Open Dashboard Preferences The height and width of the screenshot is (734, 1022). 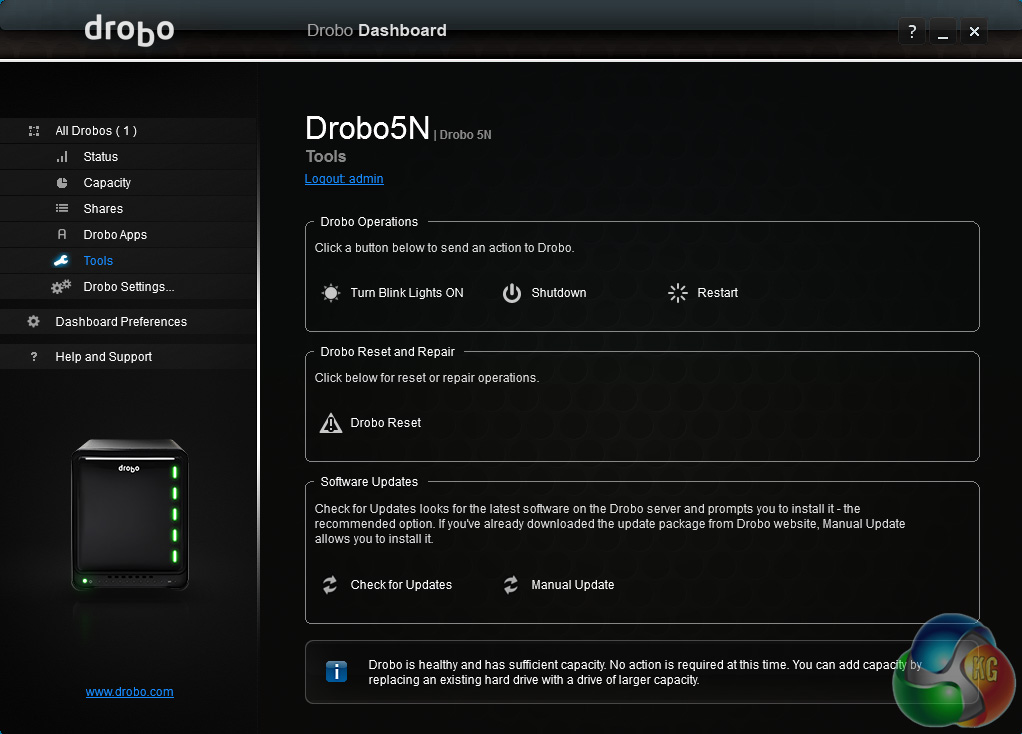click(x=121, y=322)
